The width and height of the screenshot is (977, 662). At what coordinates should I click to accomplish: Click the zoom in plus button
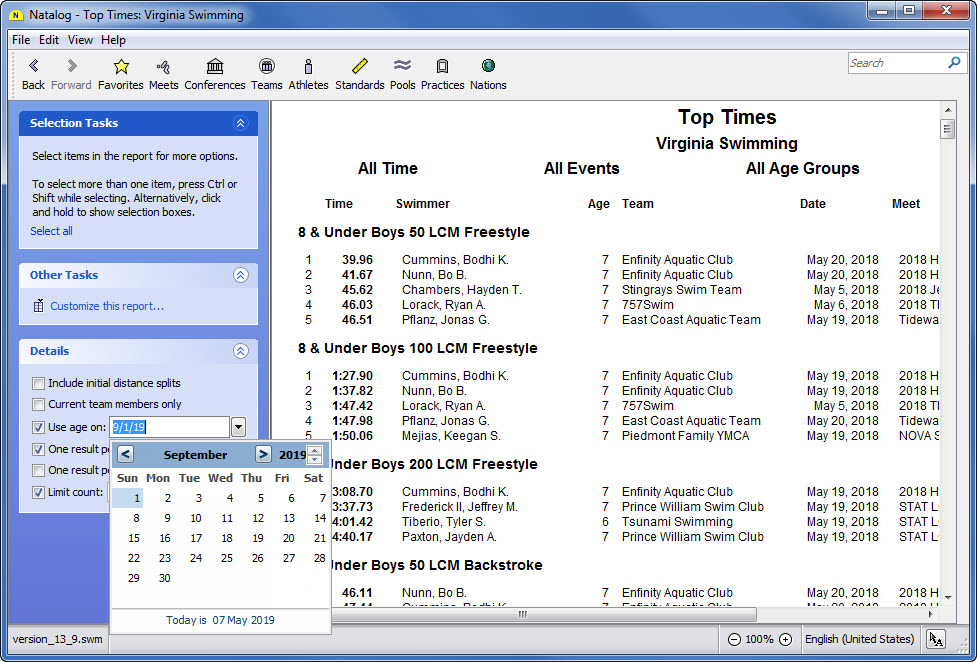pyautogui.click(x=785, y=639)
